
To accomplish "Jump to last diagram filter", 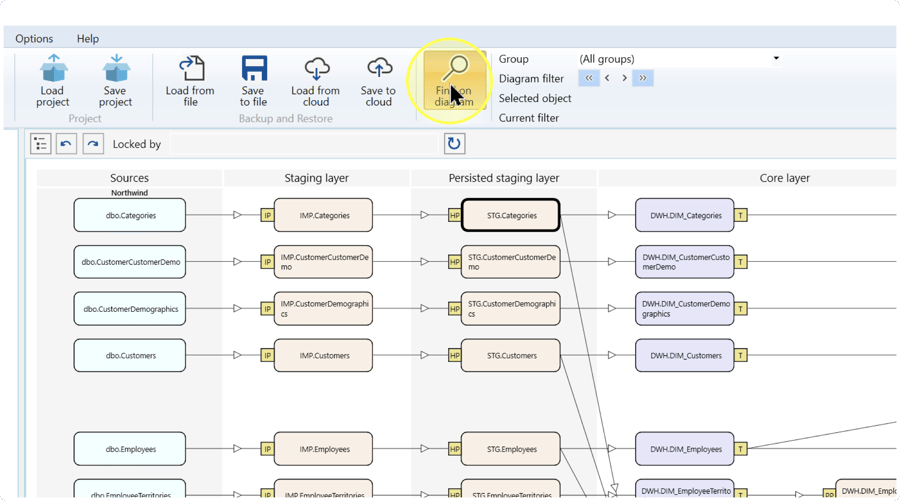I will pos(643,78).
